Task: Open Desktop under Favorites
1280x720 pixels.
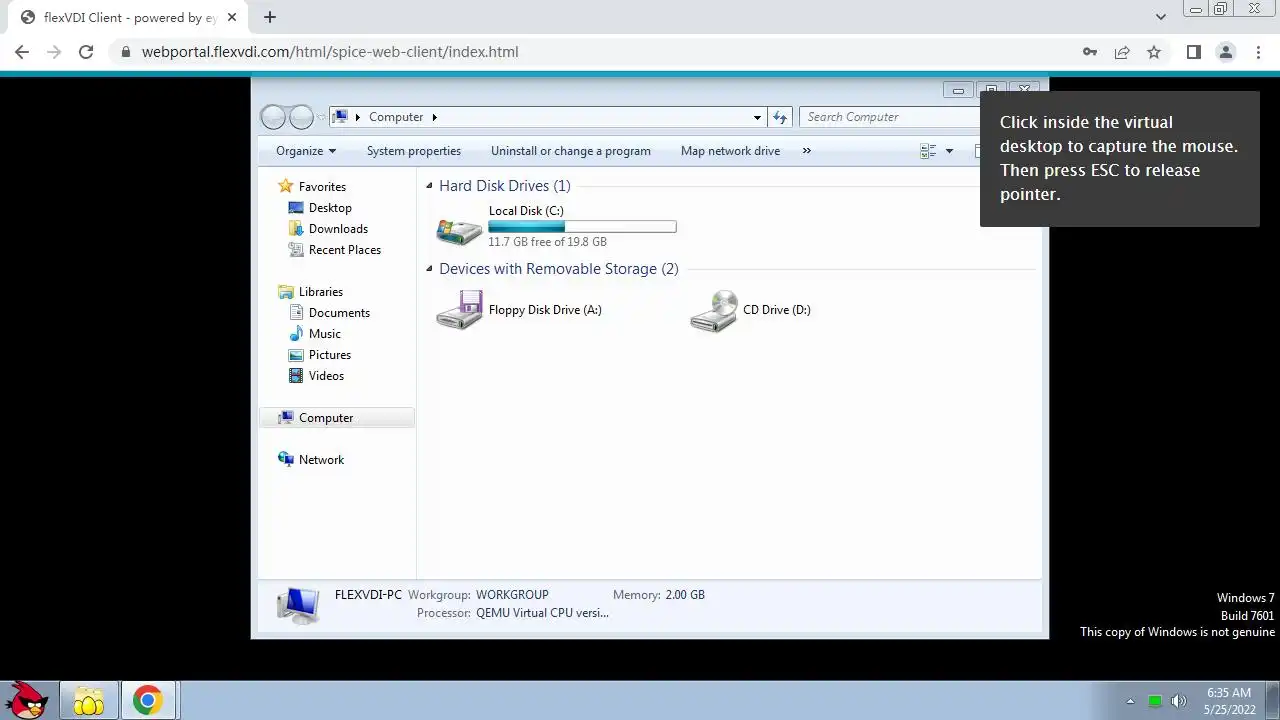Action: pyautogui.click(x=330, y=208)
